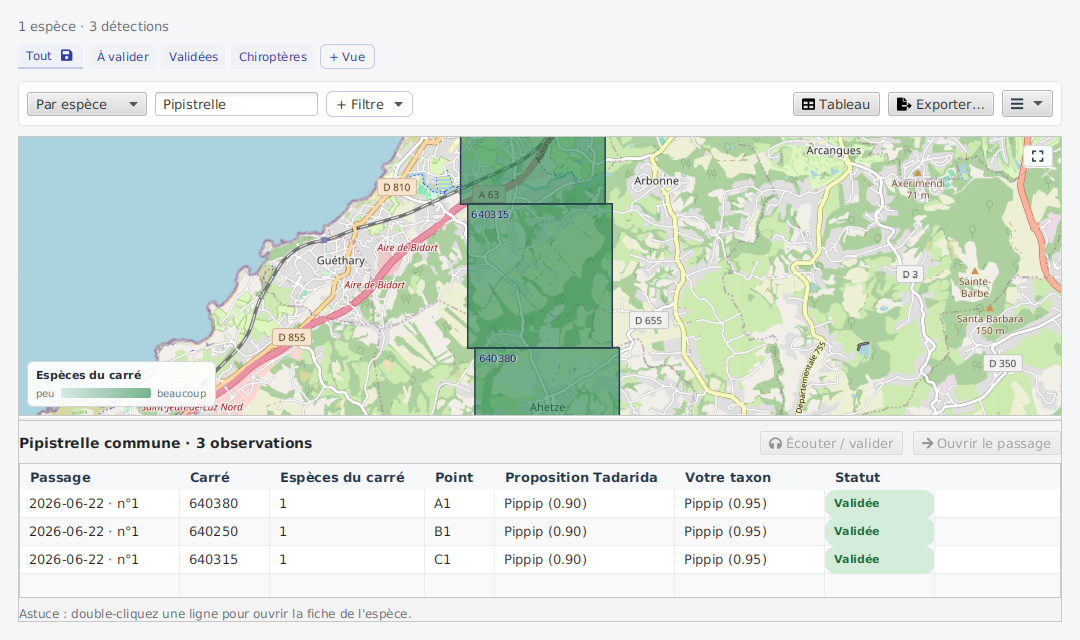Click the headphones icon on Écouter / valider
Viewport: 1080px width, 640px height.
pos(776,444)
